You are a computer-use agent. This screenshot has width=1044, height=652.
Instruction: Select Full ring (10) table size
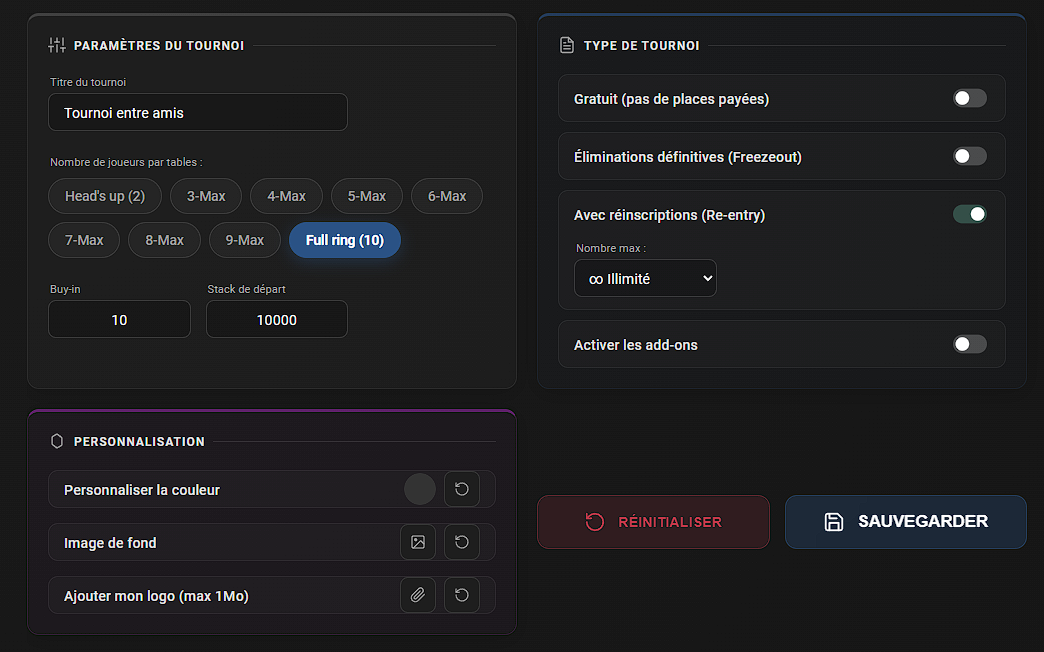click(345, 240)
